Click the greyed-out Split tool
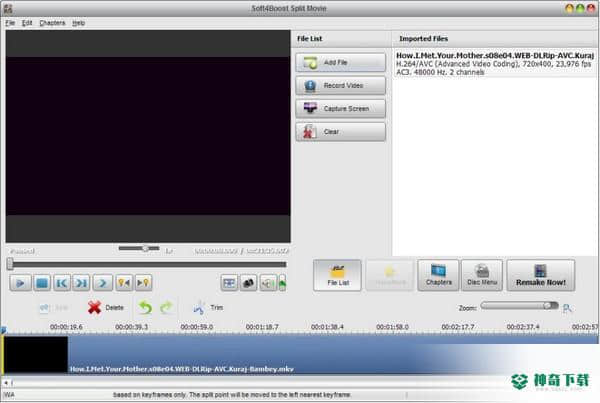Screen dimensions: 600x403 pos(54,308)
